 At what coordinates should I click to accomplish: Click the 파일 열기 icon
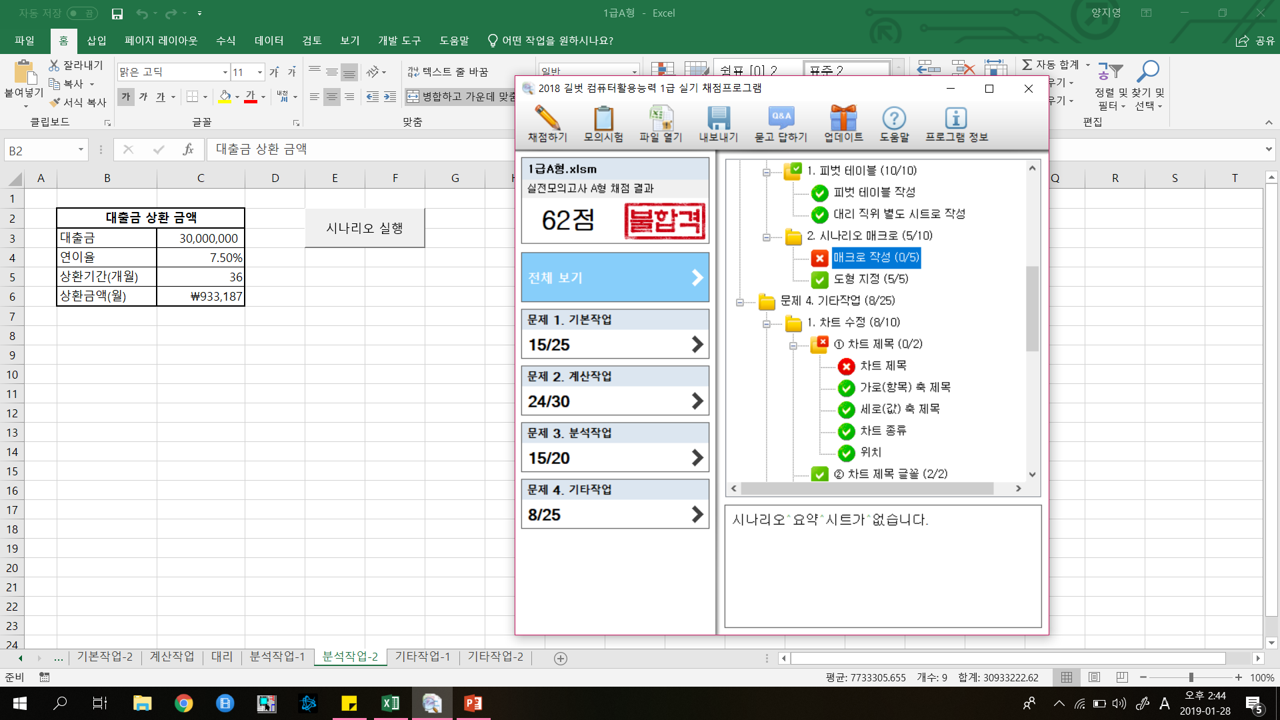[x=660, y=124]
